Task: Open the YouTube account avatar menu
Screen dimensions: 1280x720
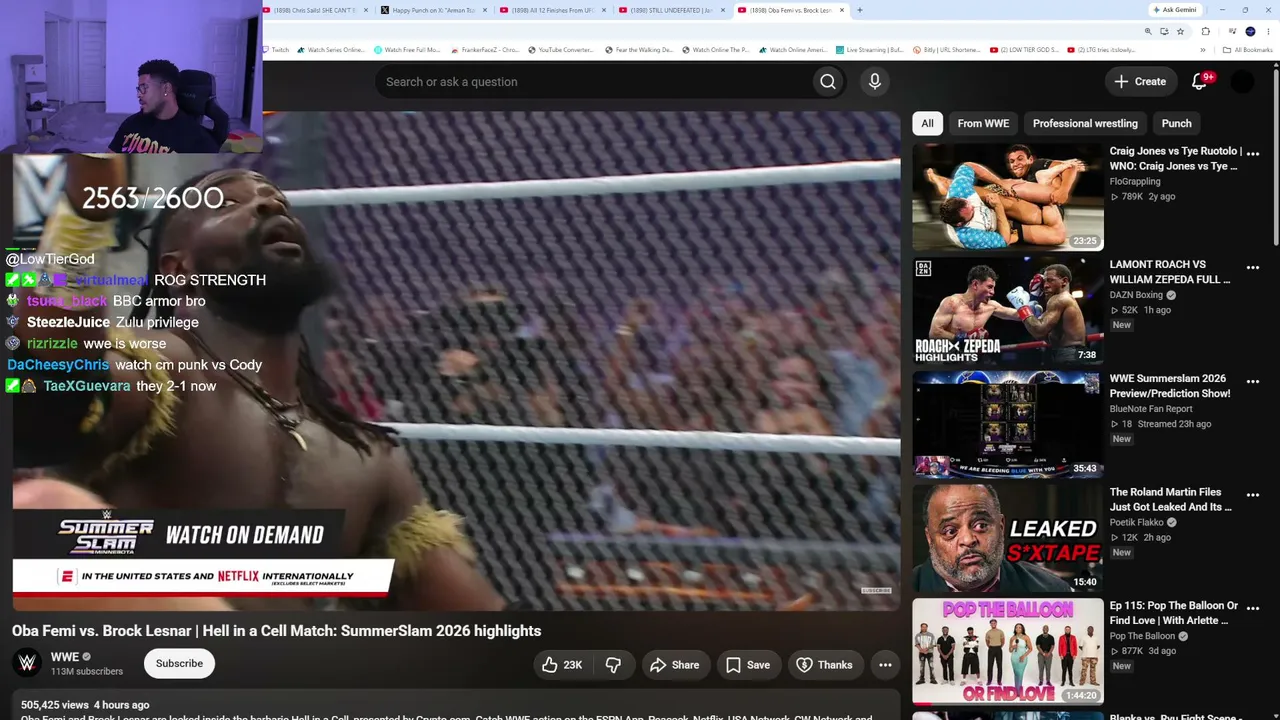Action: [x=1242, y=82]
